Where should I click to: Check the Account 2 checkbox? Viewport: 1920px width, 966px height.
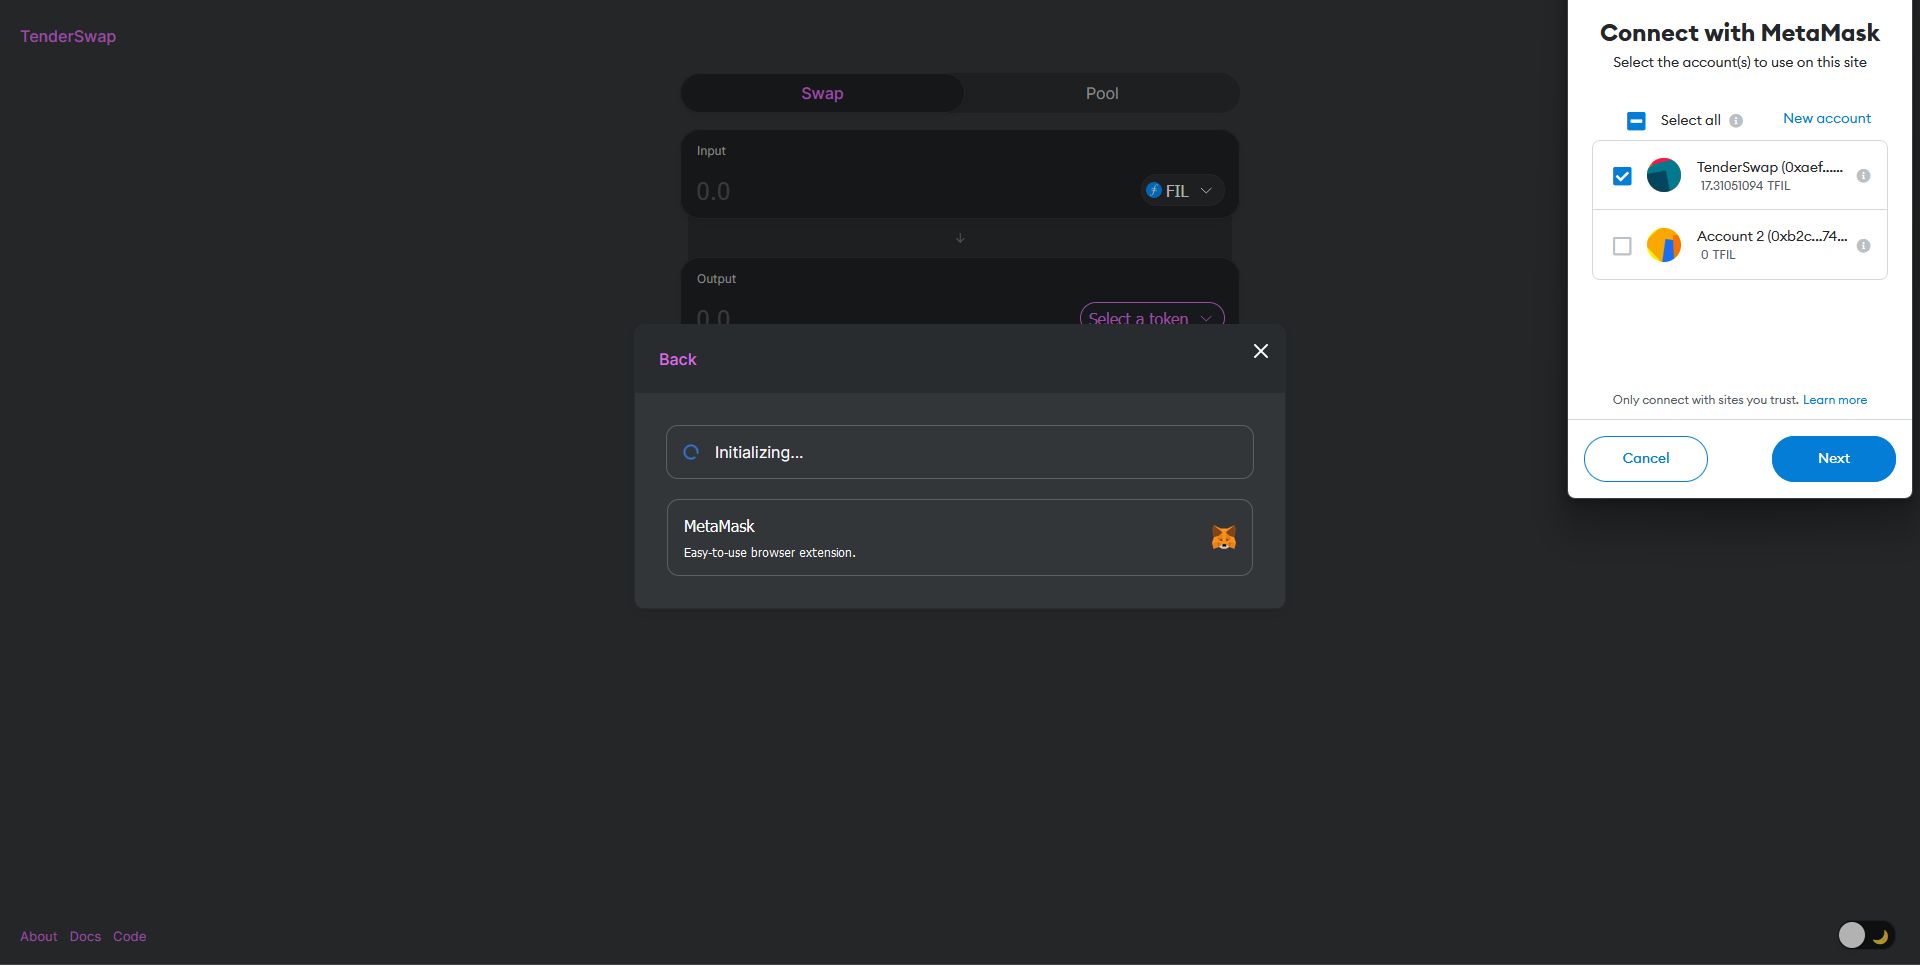(1622, 246)
